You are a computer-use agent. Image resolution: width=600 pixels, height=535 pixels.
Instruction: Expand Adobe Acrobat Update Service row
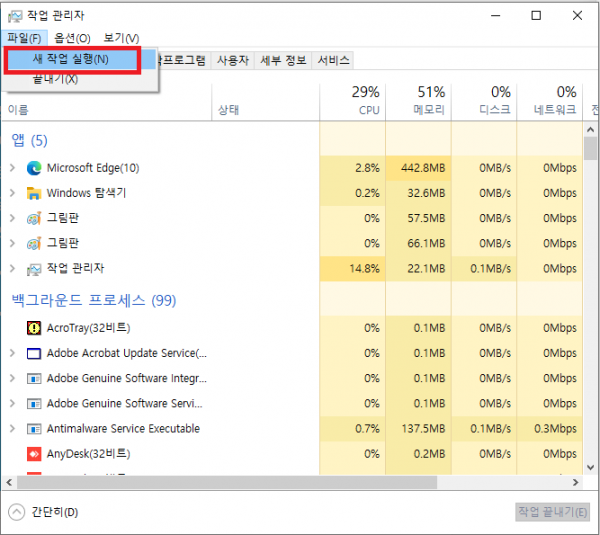(12, 353)
